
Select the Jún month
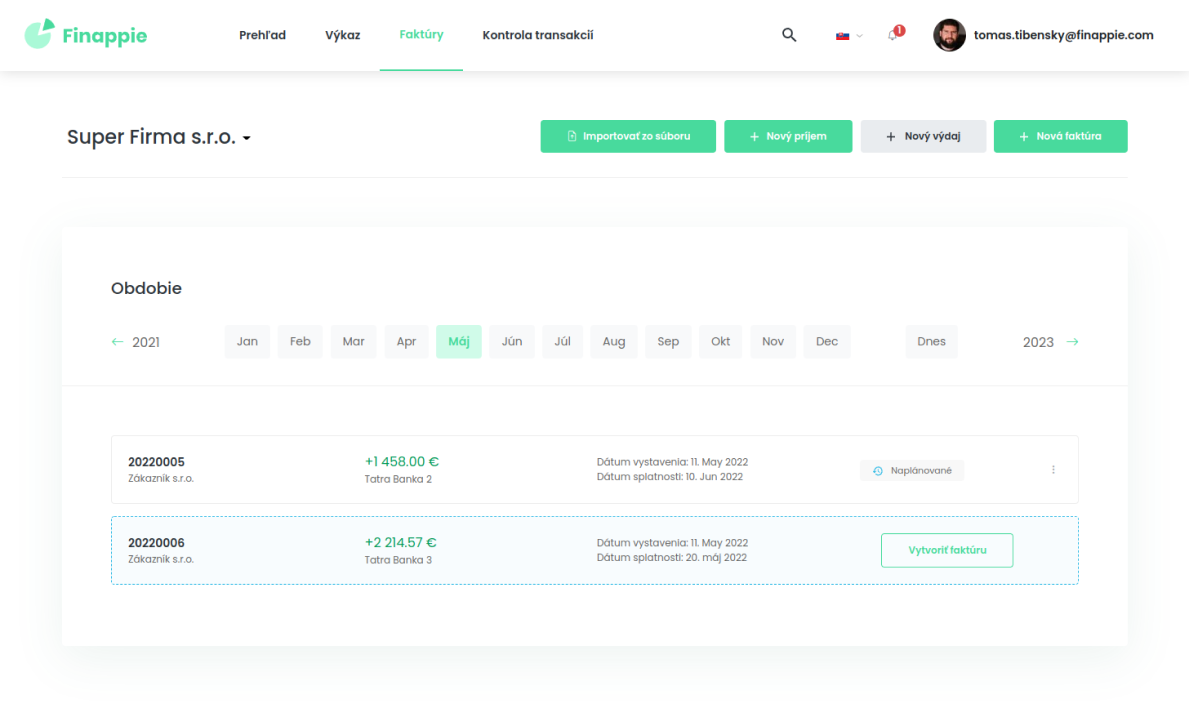pos(512,342)
